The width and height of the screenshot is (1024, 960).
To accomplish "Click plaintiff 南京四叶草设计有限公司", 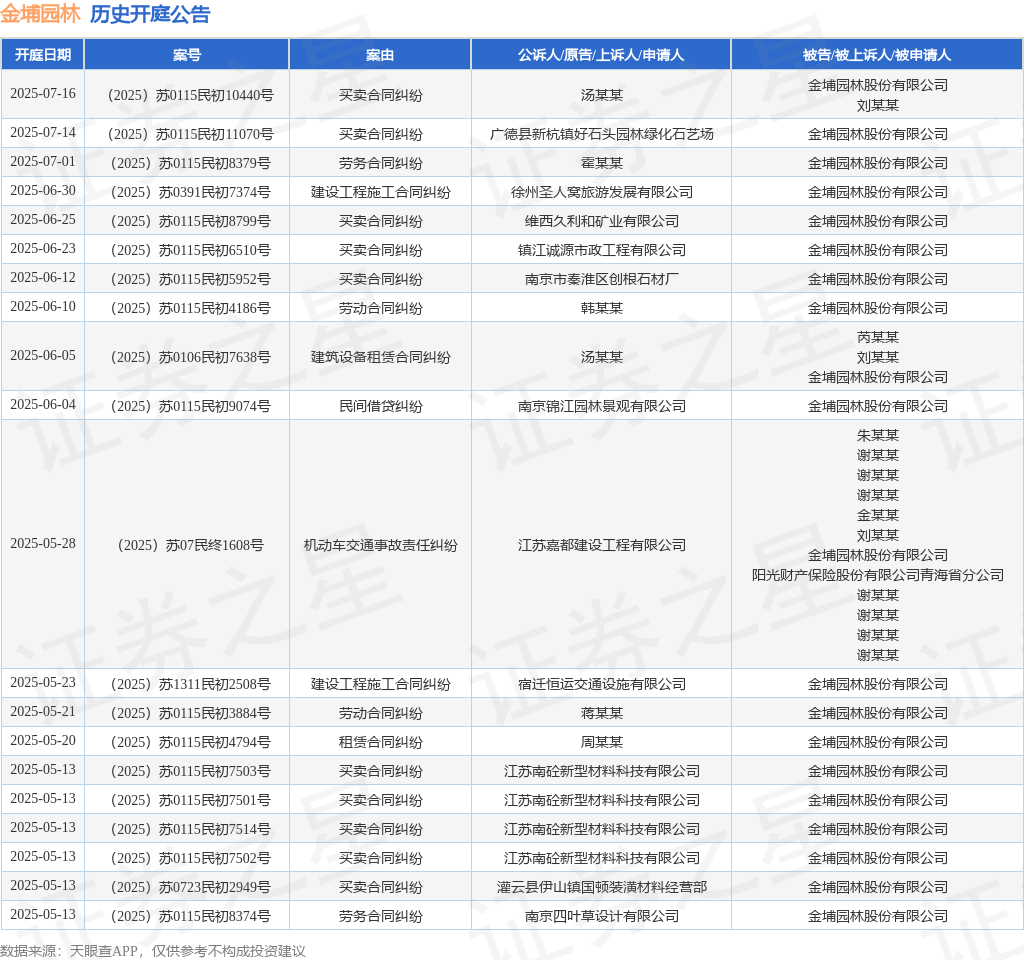I will [601, 916].
